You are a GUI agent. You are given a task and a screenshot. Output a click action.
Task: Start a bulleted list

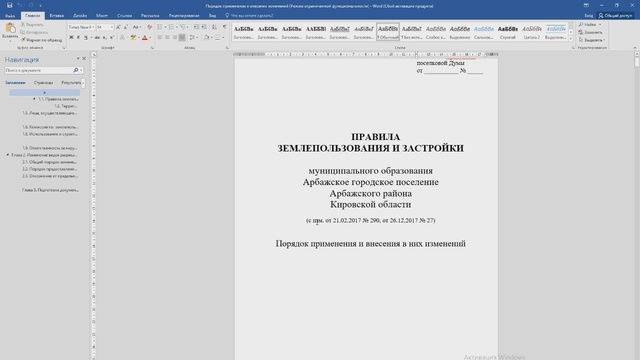[160, 27]
